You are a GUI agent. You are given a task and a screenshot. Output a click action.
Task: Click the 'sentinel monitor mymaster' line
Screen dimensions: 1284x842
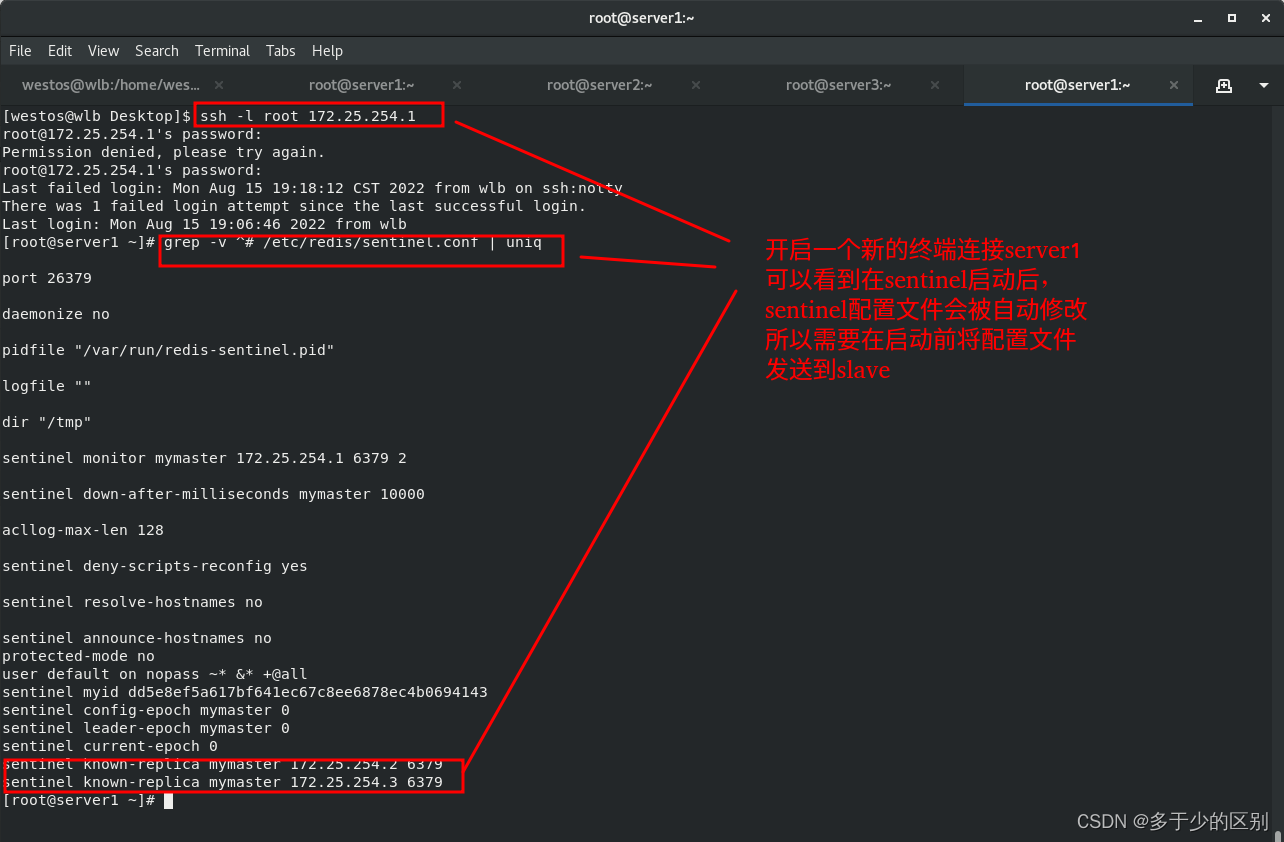point(204,458)
